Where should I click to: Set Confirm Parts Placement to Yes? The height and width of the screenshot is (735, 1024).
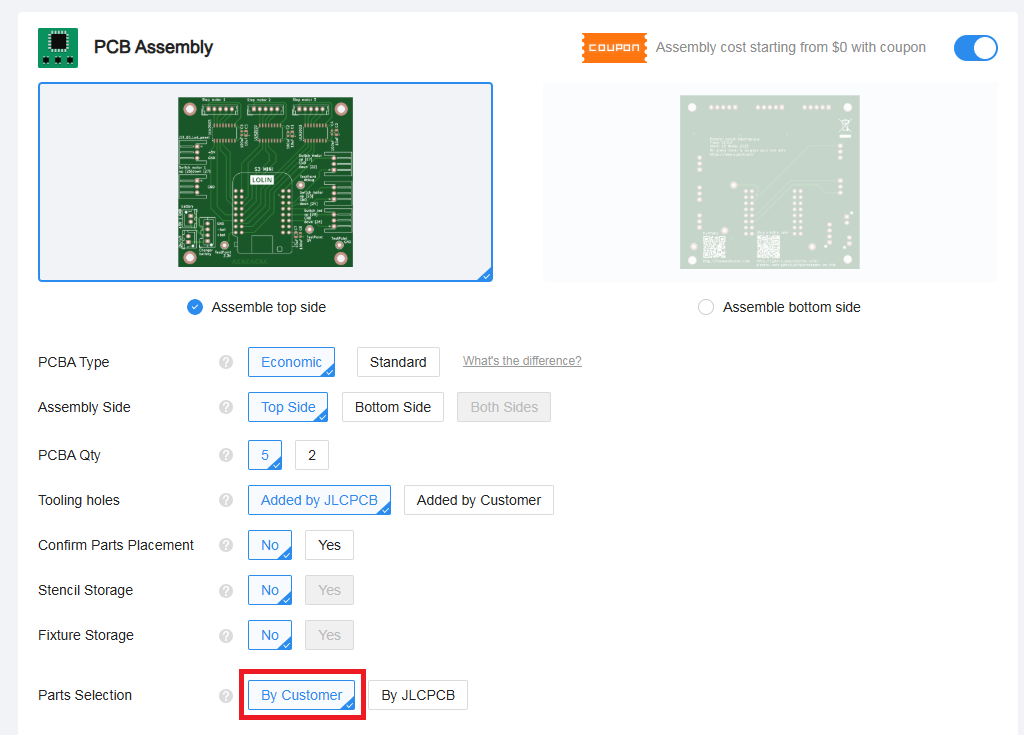(x=329, y=545)
